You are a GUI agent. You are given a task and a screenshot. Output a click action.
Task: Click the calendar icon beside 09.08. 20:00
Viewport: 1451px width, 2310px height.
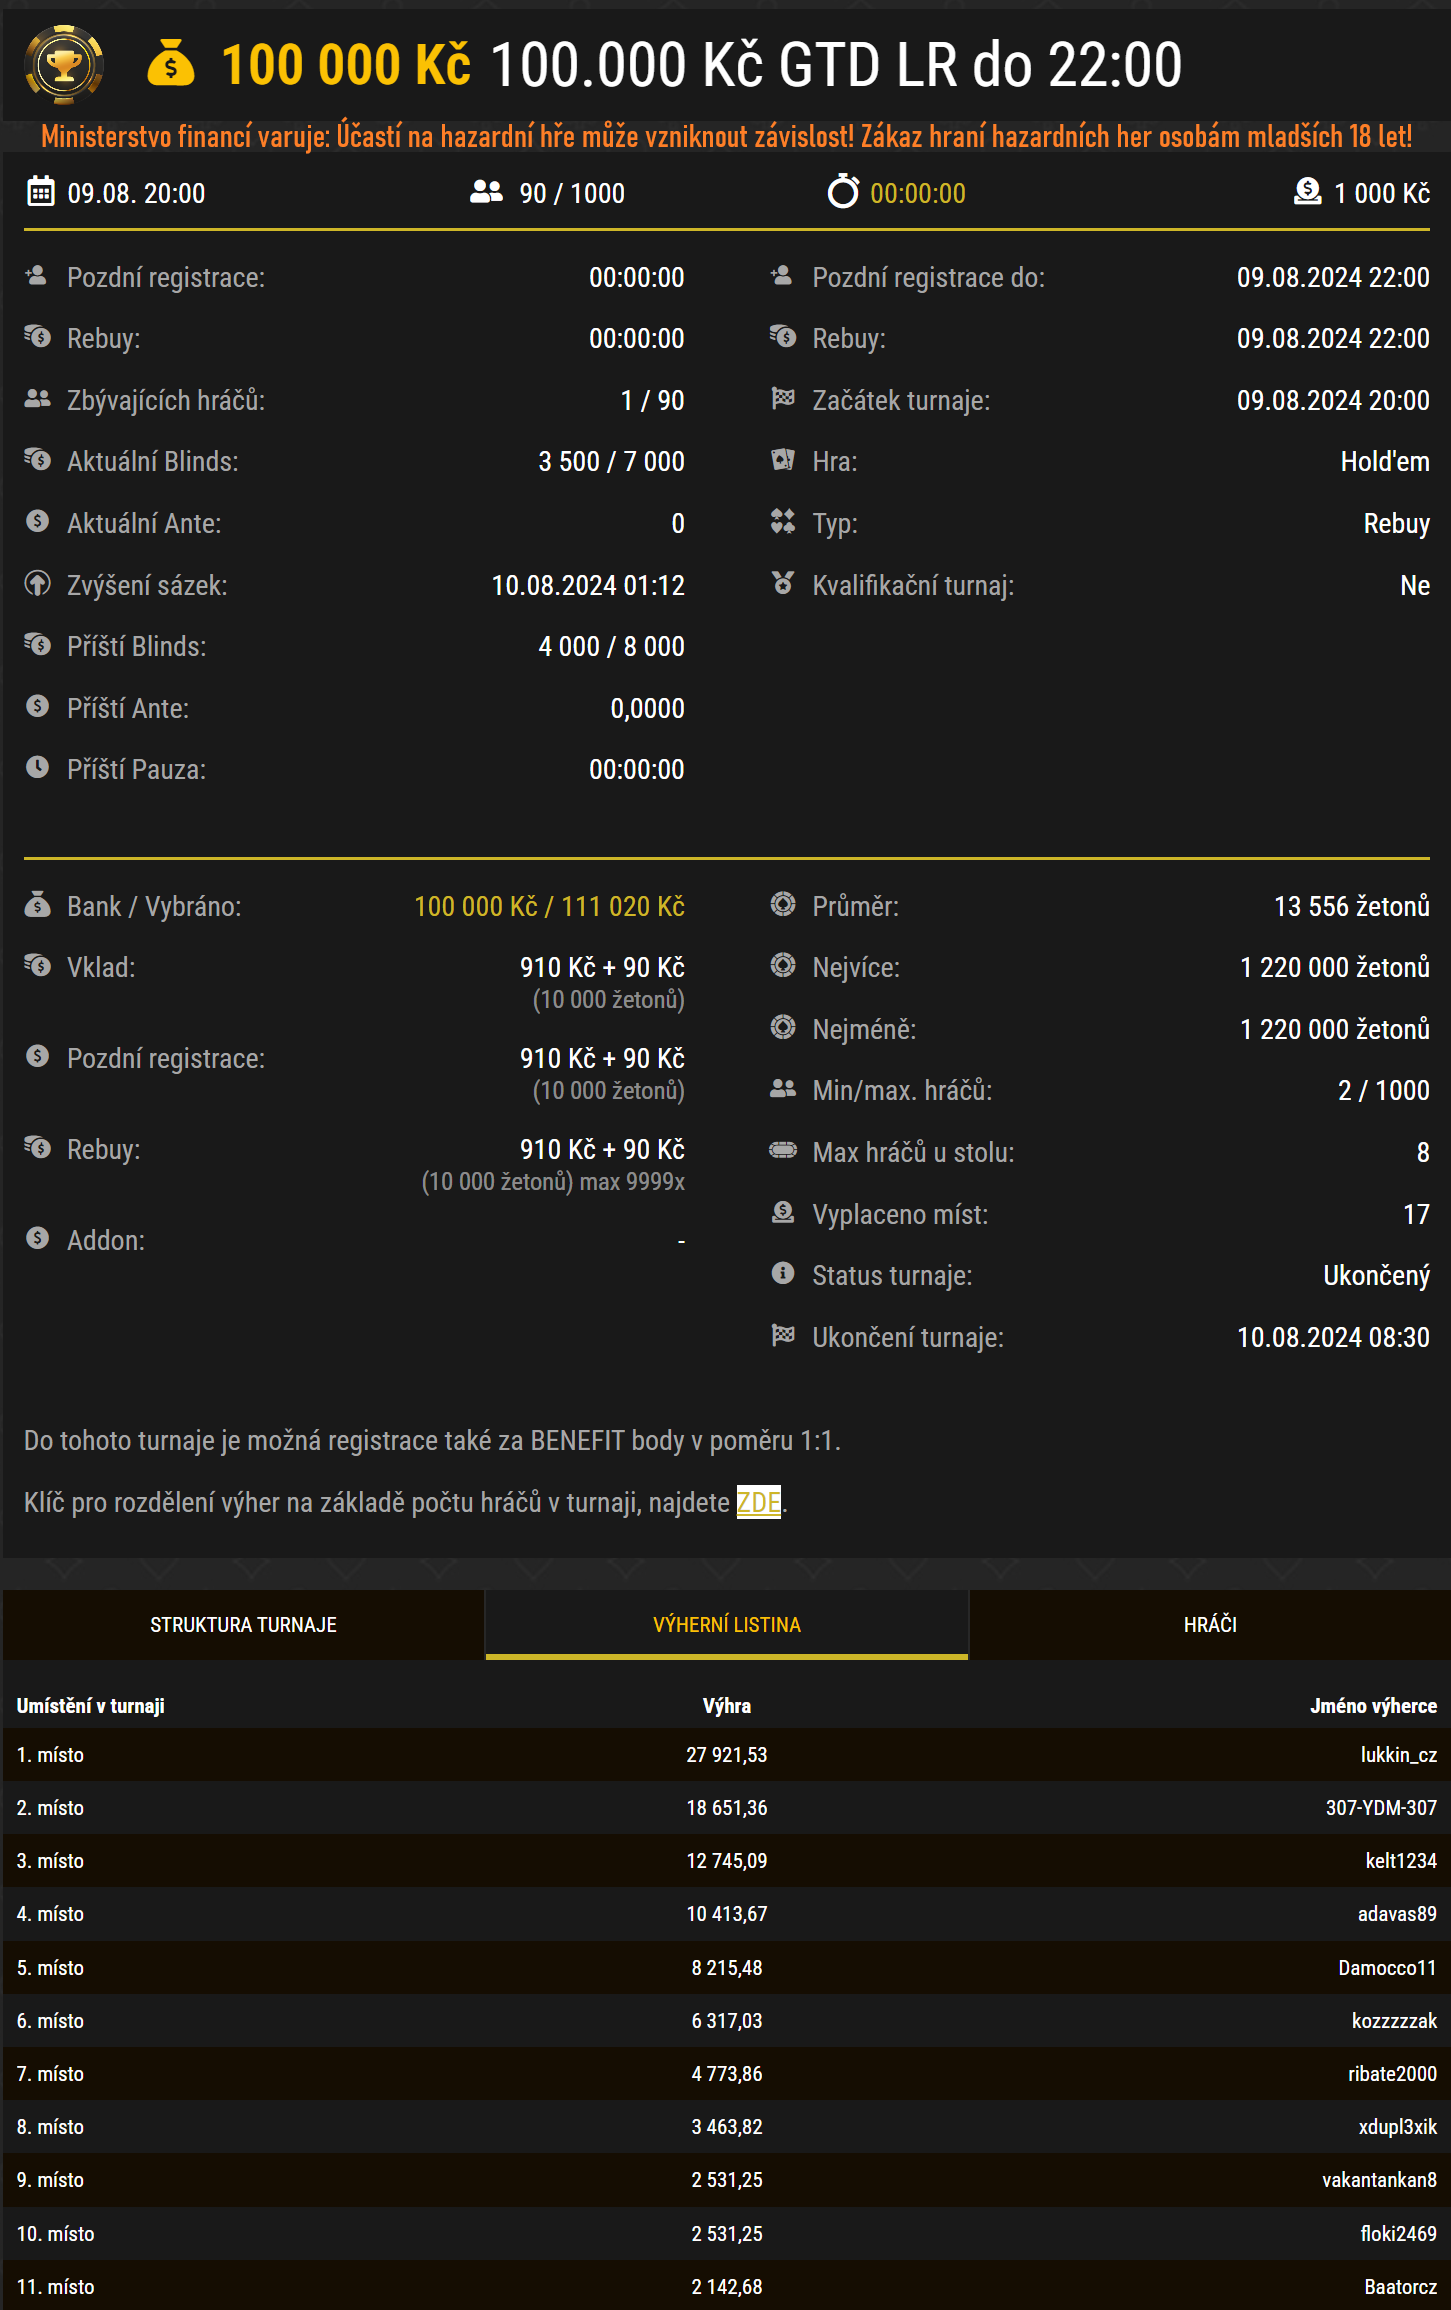[x=40, y=192]
